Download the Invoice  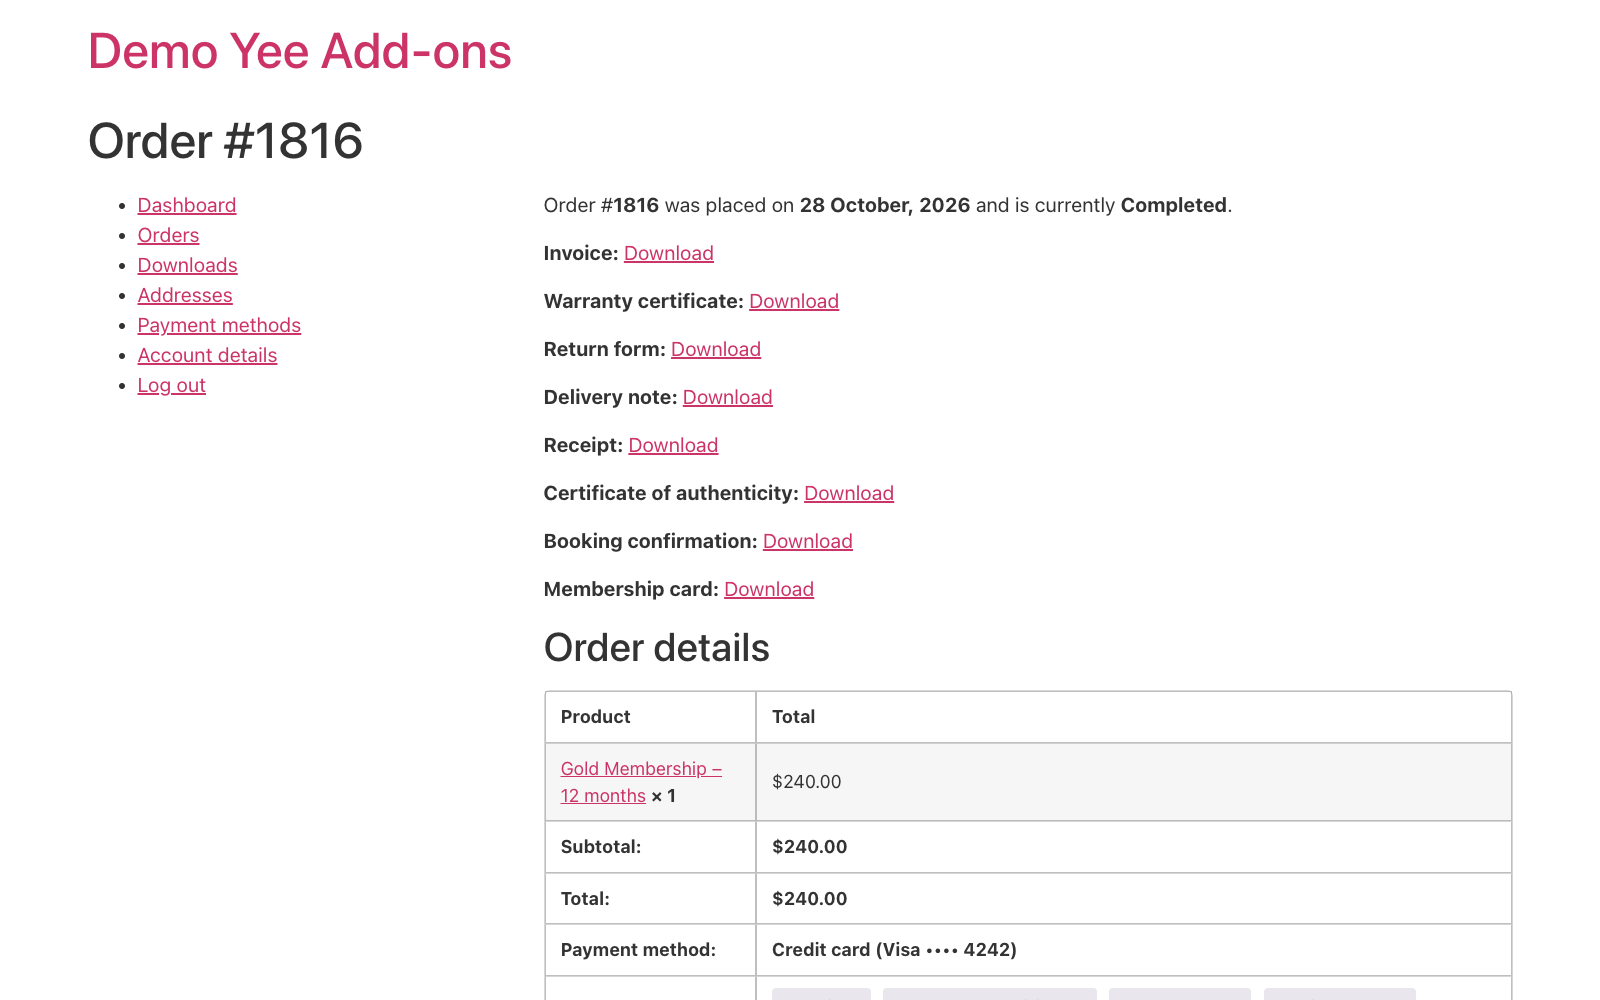(x=669, y=253)
